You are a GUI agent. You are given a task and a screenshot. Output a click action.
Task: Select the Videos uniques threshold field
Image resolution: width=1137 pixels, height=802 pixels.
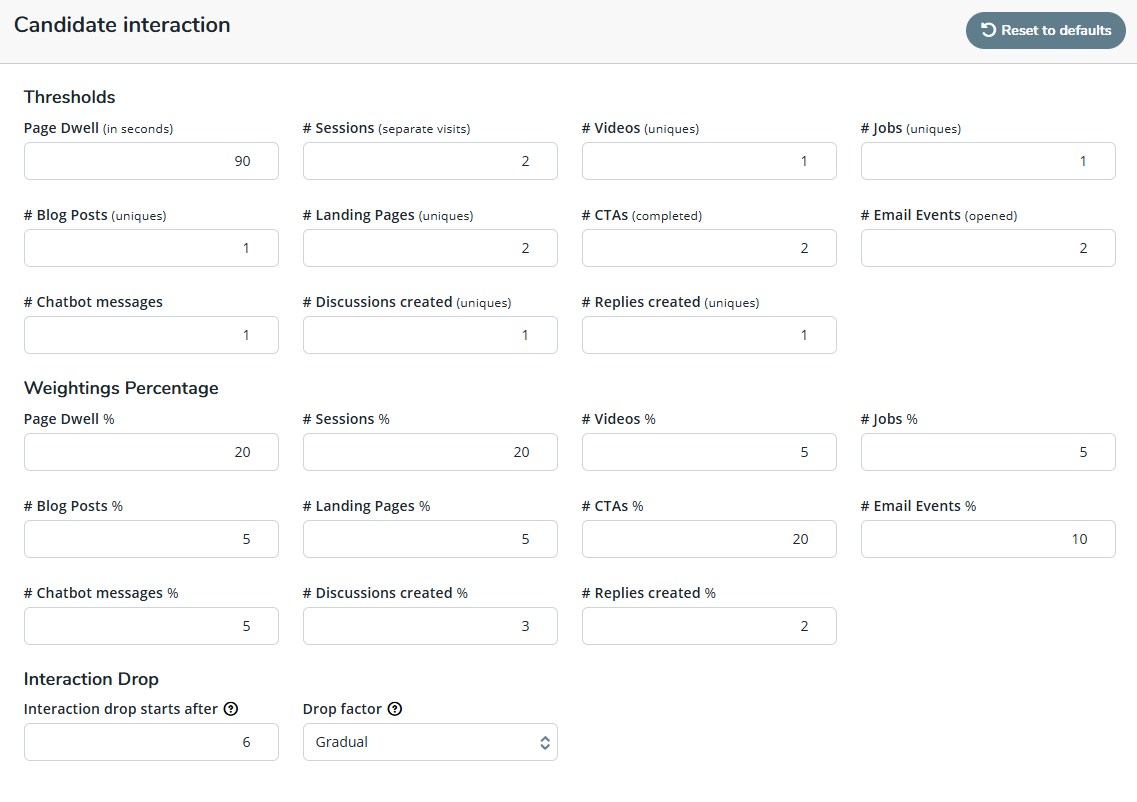pyautogui.click(x=708, y=161)
